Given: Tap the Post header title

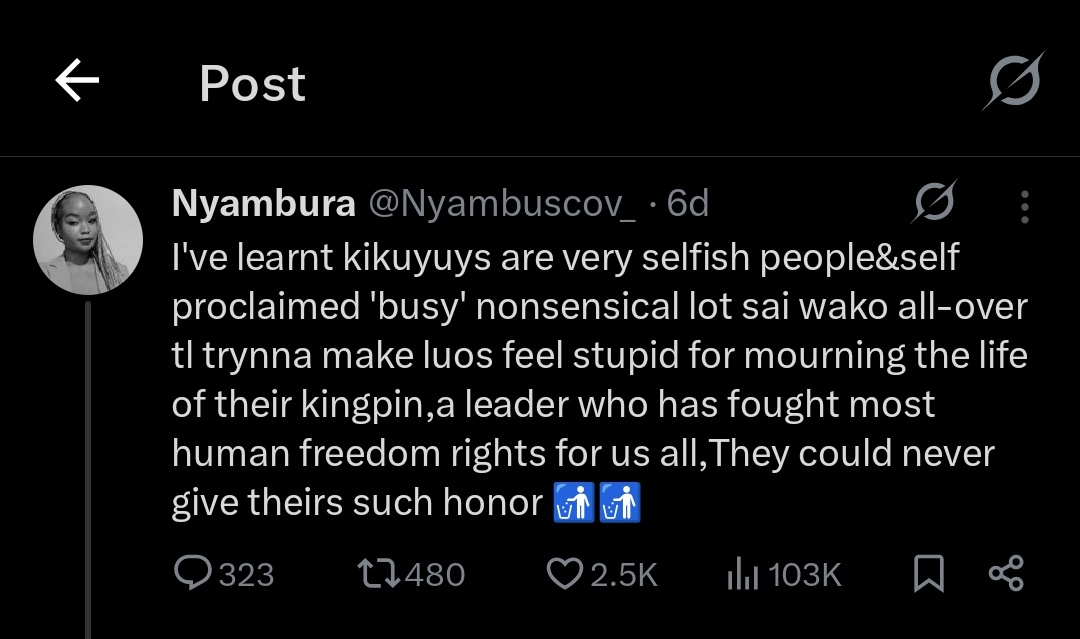Looking at the screenshot, I should 252,83.
